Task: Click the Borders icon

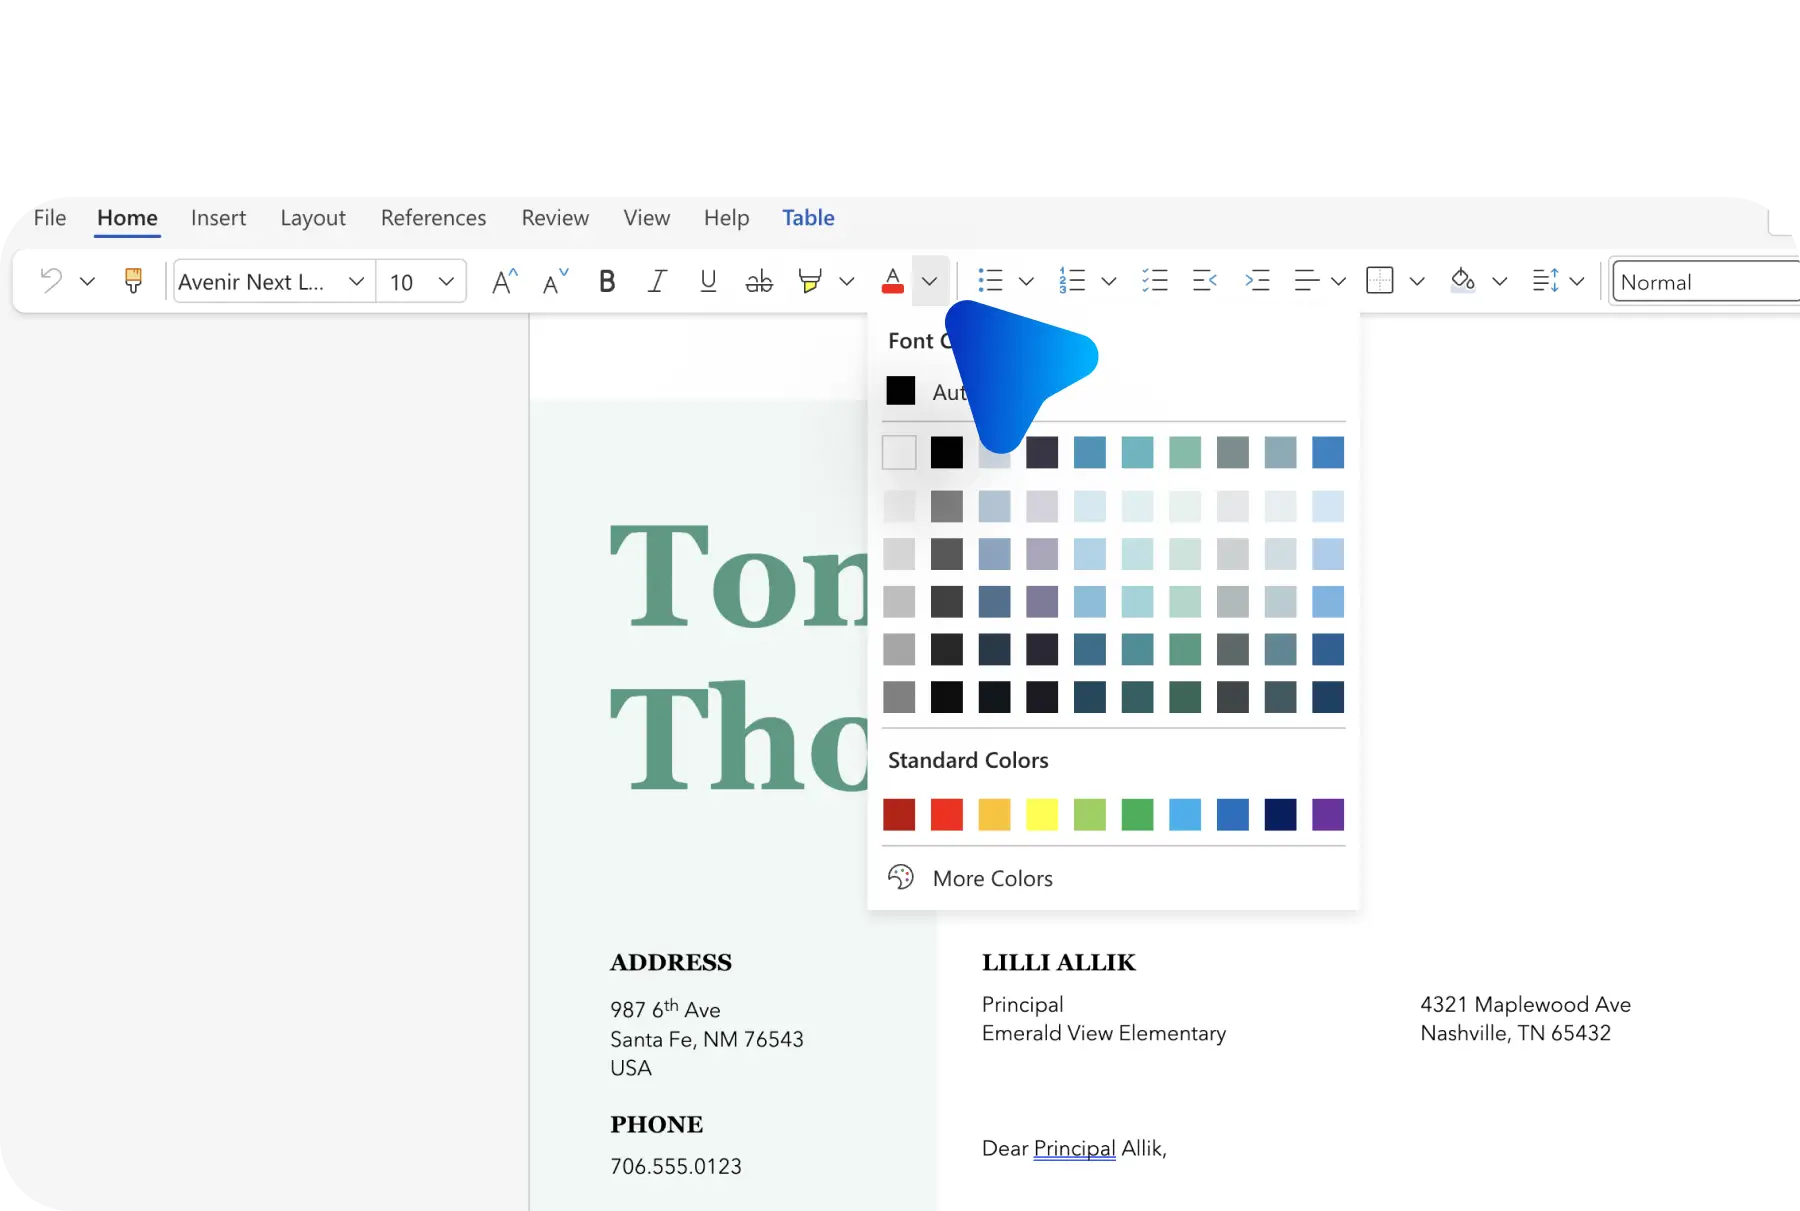Action: 1380,281
